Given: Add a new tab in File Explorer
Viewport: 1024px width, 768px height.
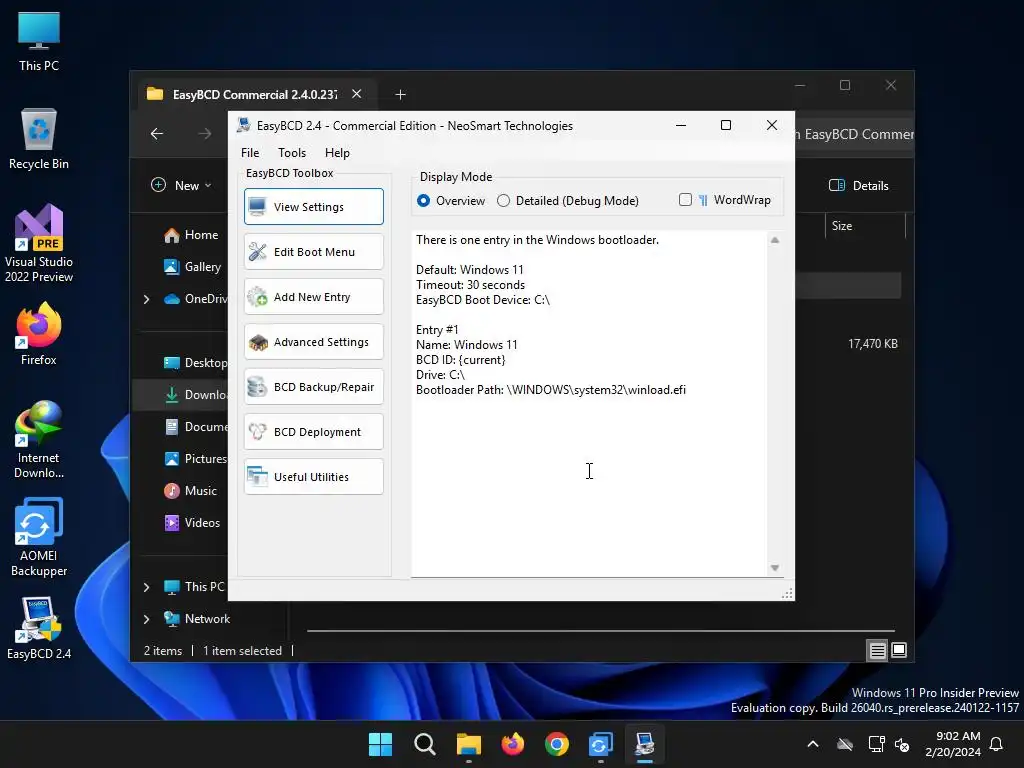Looking at the screenshot, I should 400,95.
